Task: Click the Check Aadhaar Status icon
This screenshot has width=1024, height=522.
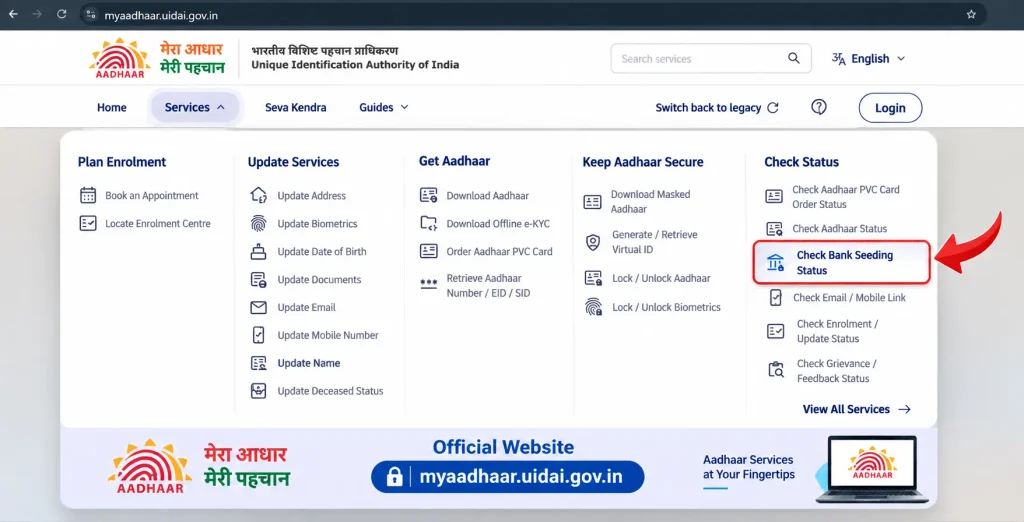Action: (775, 229)
